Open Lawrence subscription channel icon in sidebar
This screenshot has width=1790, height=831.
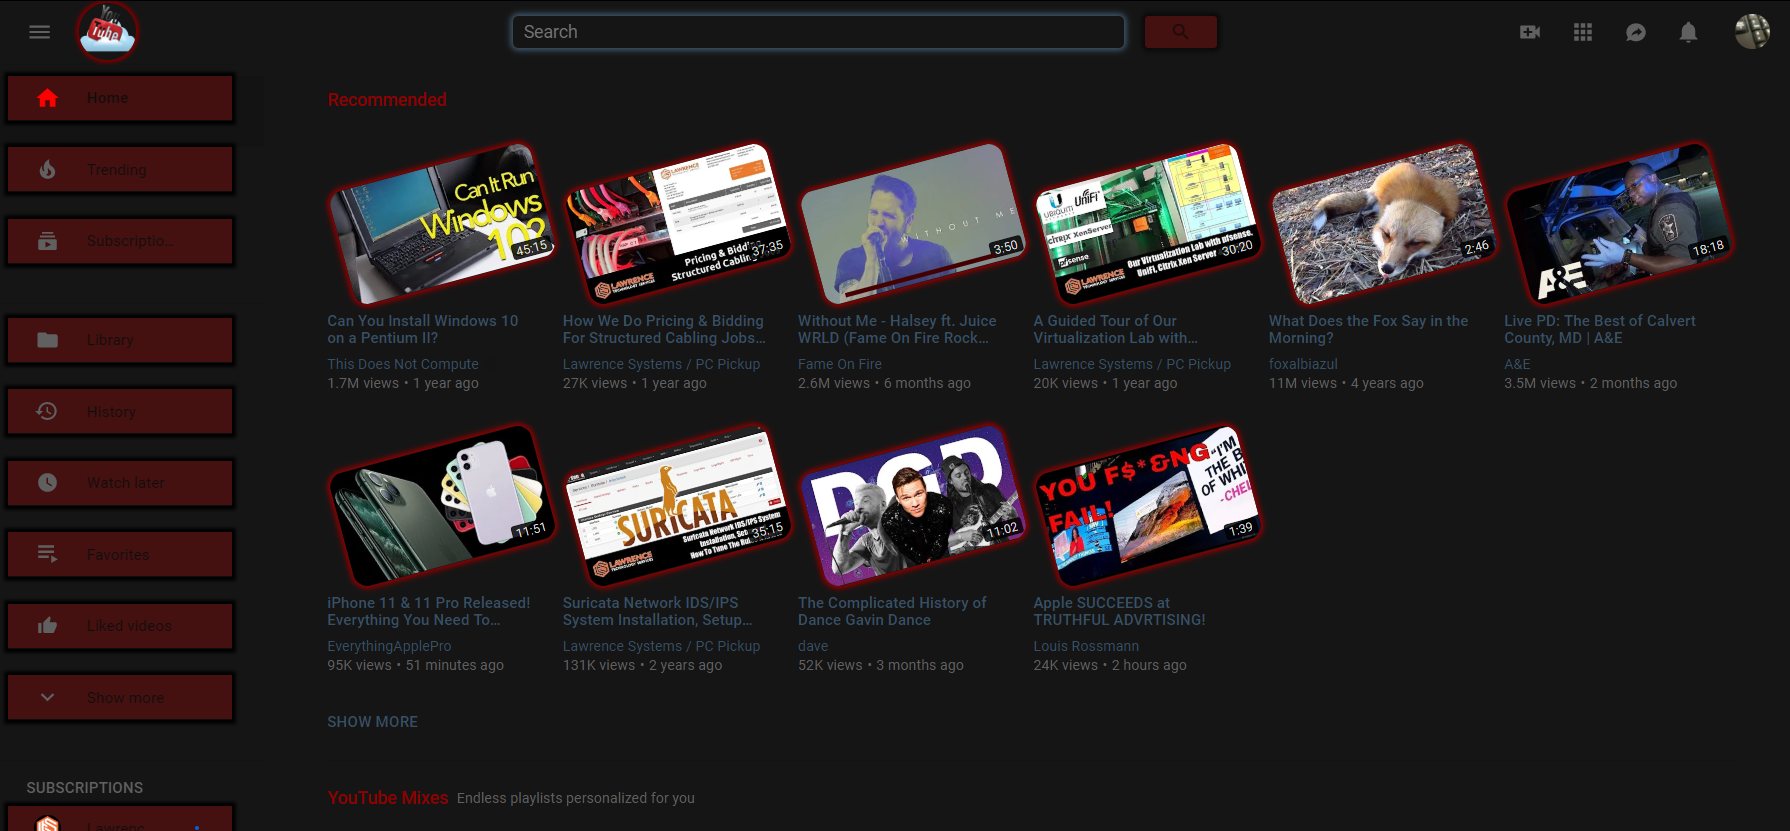click(47, 823)
